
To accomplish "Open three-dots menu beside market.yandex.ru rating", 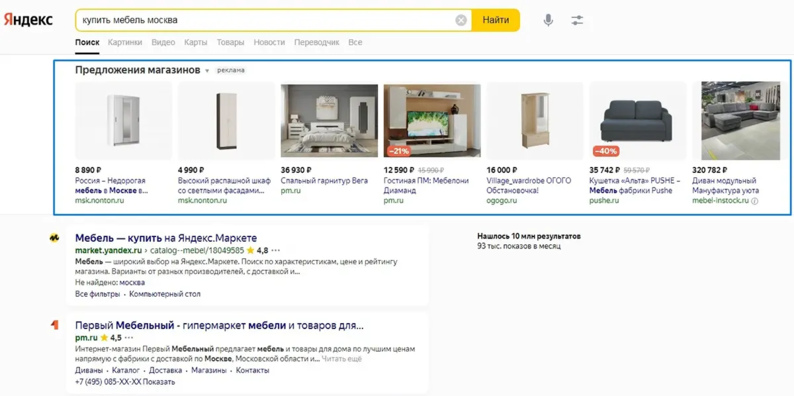I will (x=275, y=250).
